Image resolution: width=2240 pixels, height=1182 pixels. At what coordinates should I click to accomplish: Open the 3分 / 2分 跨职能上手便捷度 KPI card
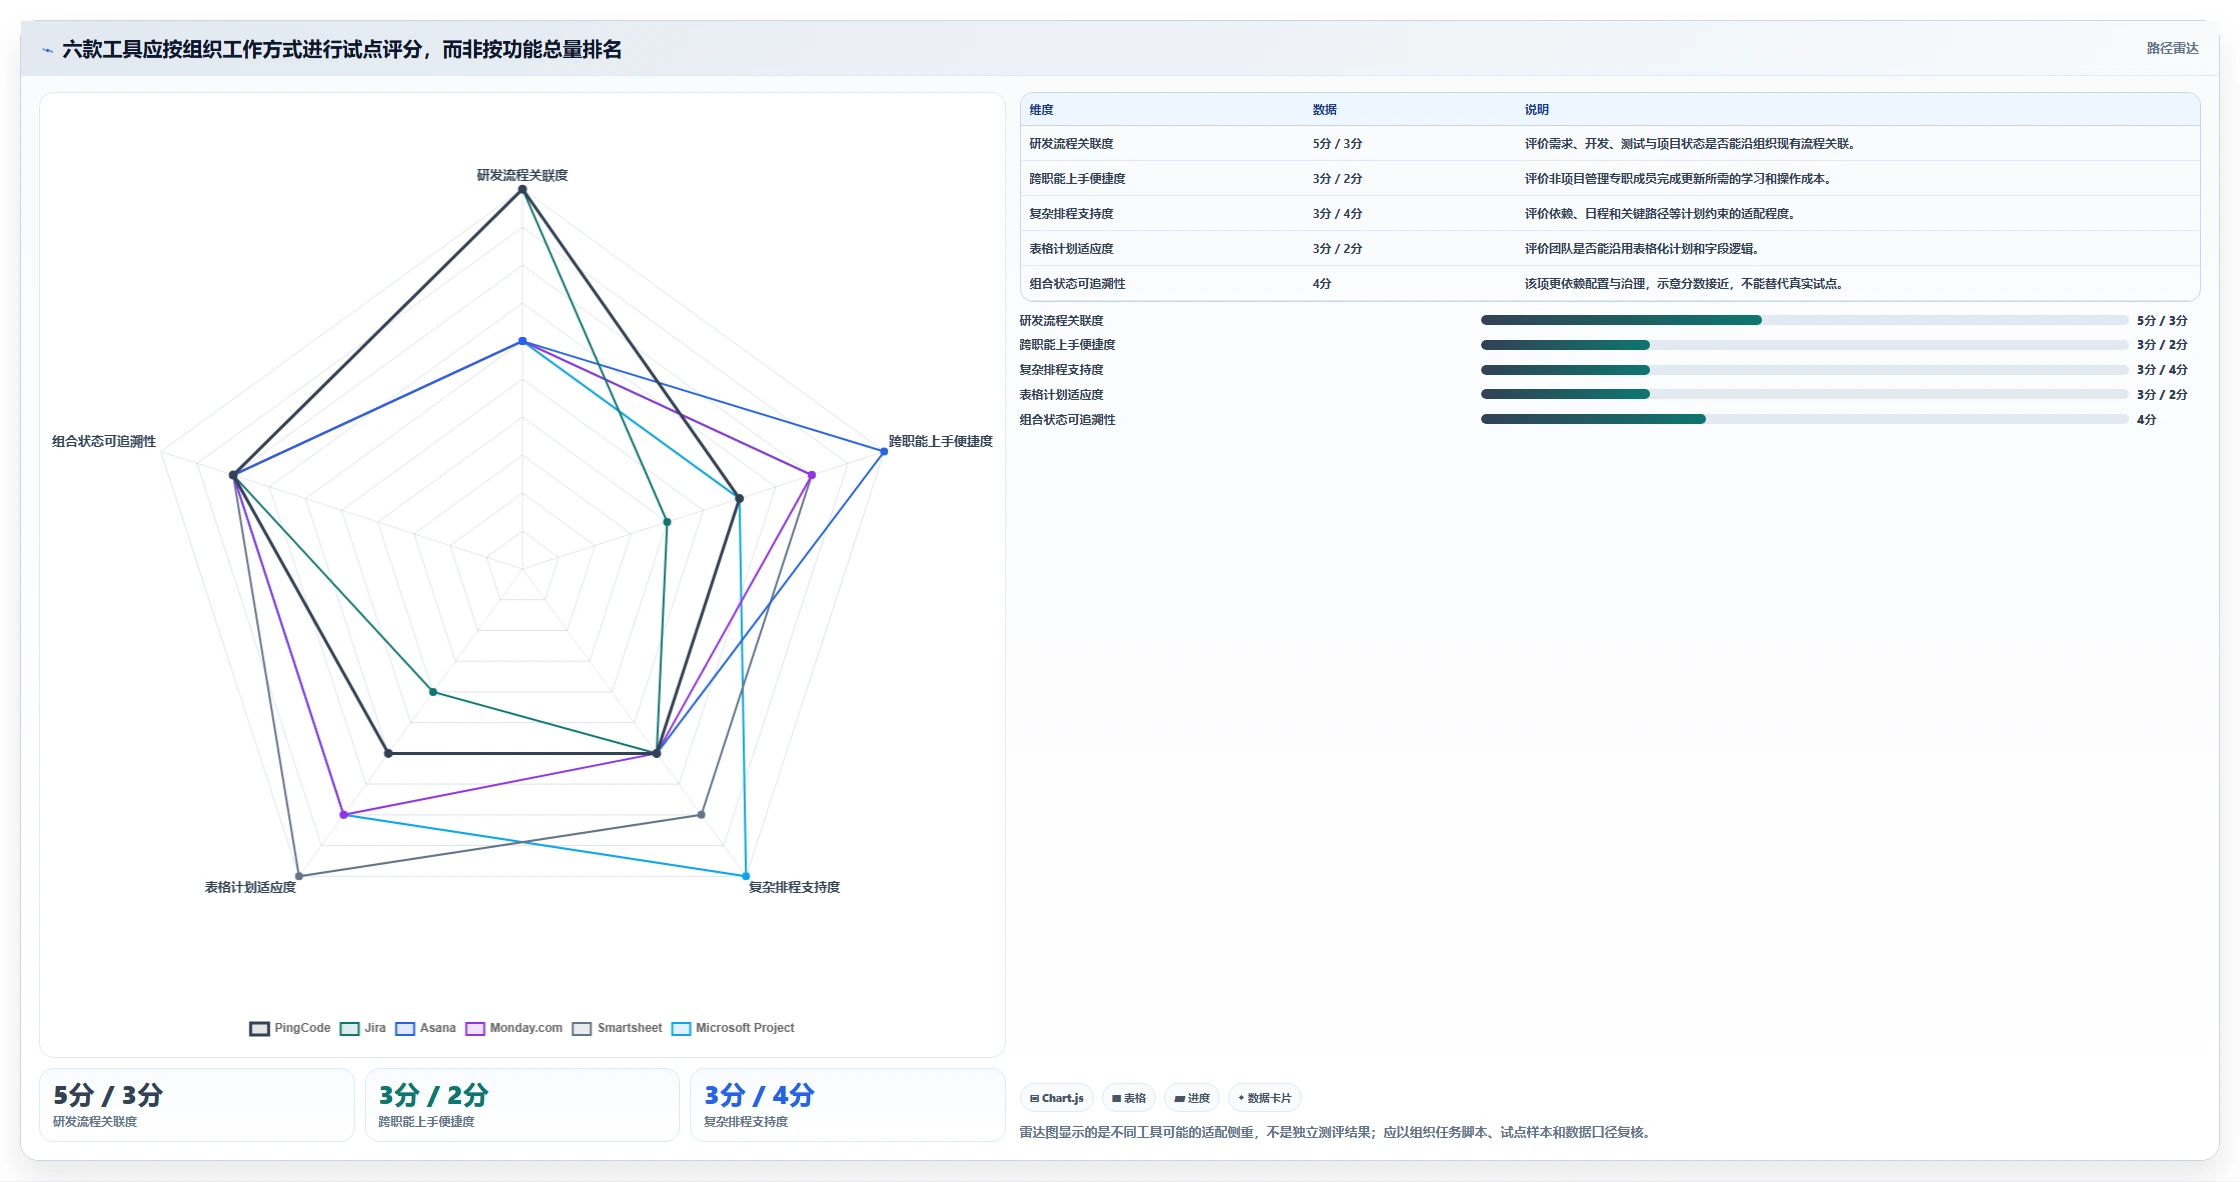(522, 1105)
